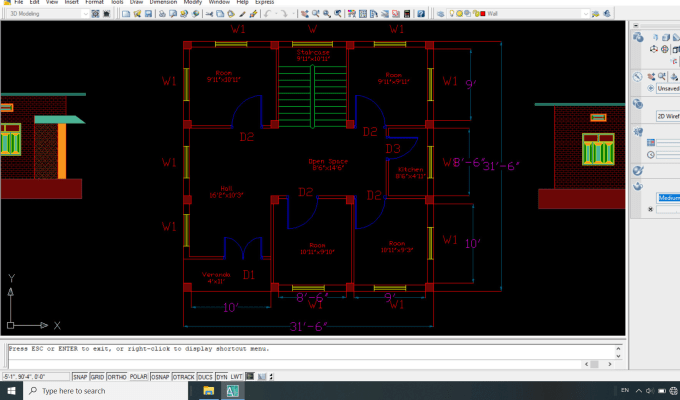Toggle ORTHO mode in the status bar

point(117,377)
